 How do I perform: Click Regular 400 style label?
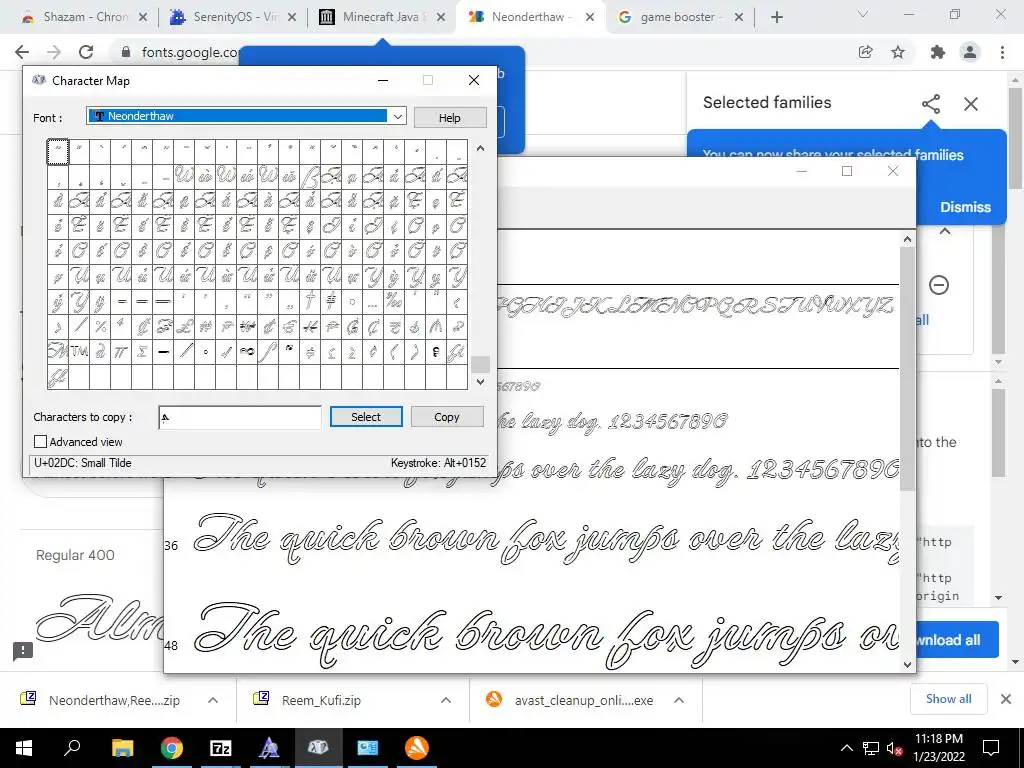(x=75, y=555)
